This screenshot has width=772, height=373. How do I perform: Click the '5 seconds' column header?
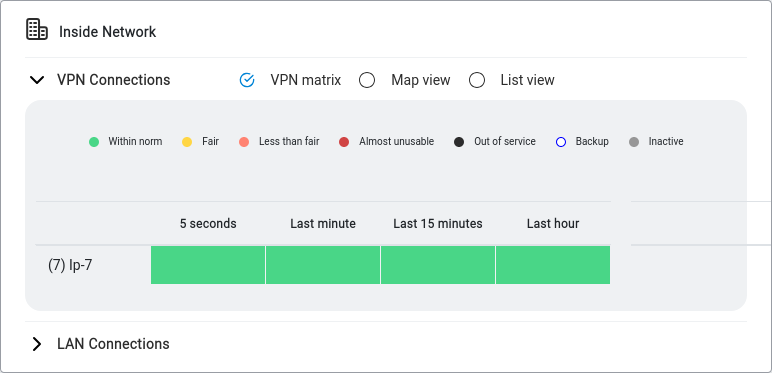[x=208, y=223]
